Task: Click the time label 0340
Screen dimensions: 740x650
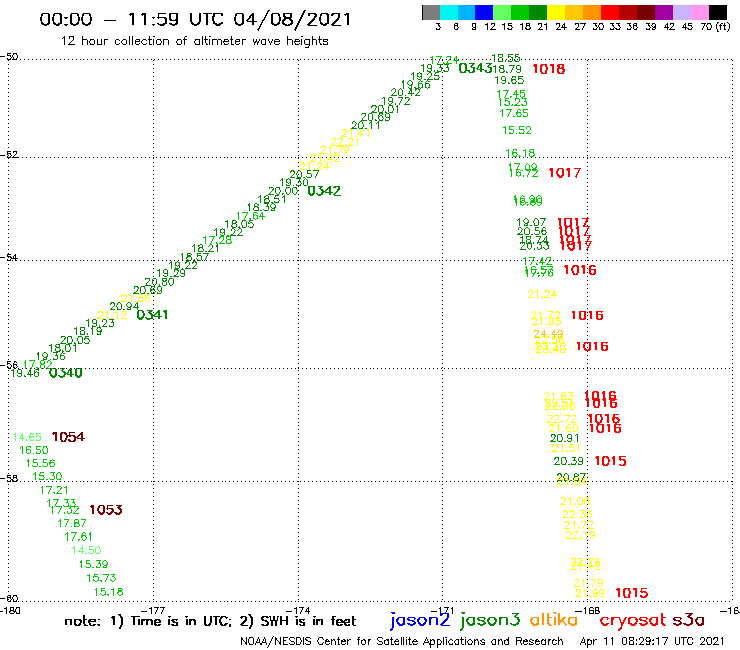Action: coord(66,373)
